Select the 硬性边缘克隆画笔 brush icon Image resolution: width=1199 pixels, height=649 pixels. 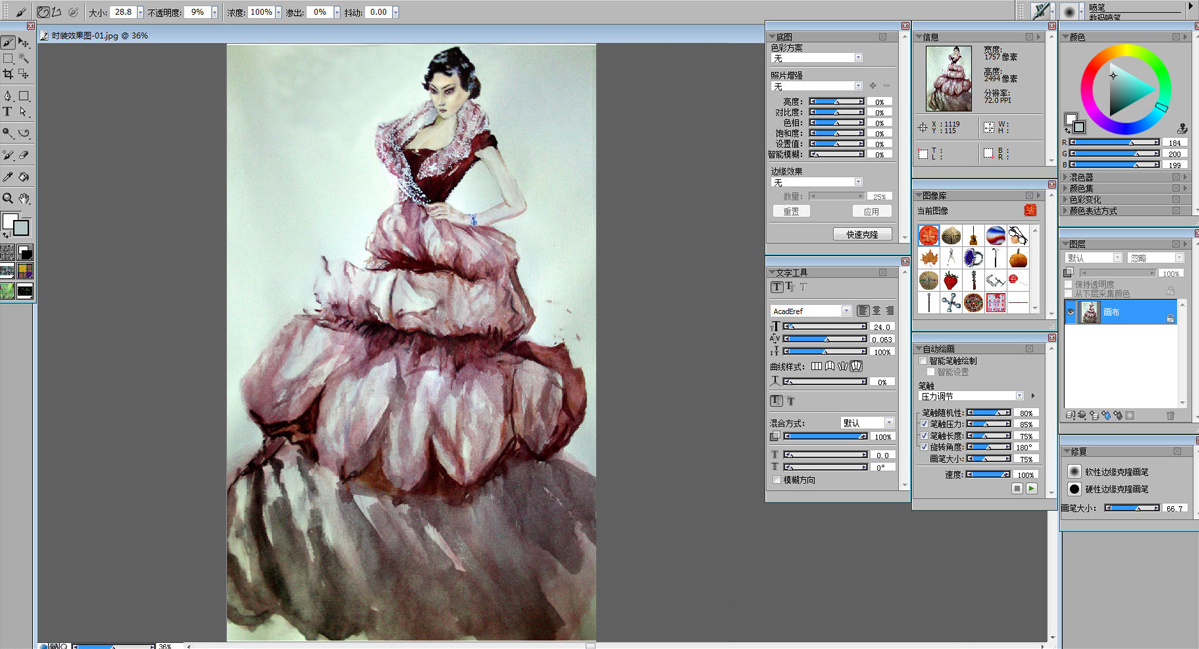(x=1074, y=488)
